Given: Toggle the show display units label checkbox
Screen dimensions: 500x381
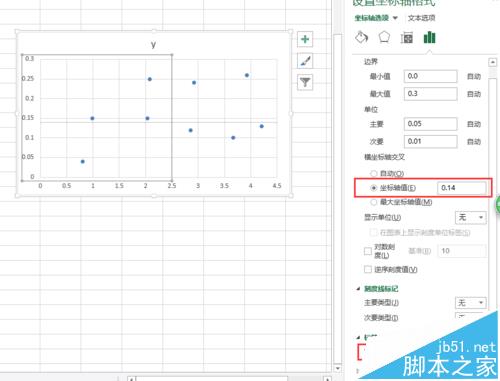Looking at the screenshot, I should point(374,232).
